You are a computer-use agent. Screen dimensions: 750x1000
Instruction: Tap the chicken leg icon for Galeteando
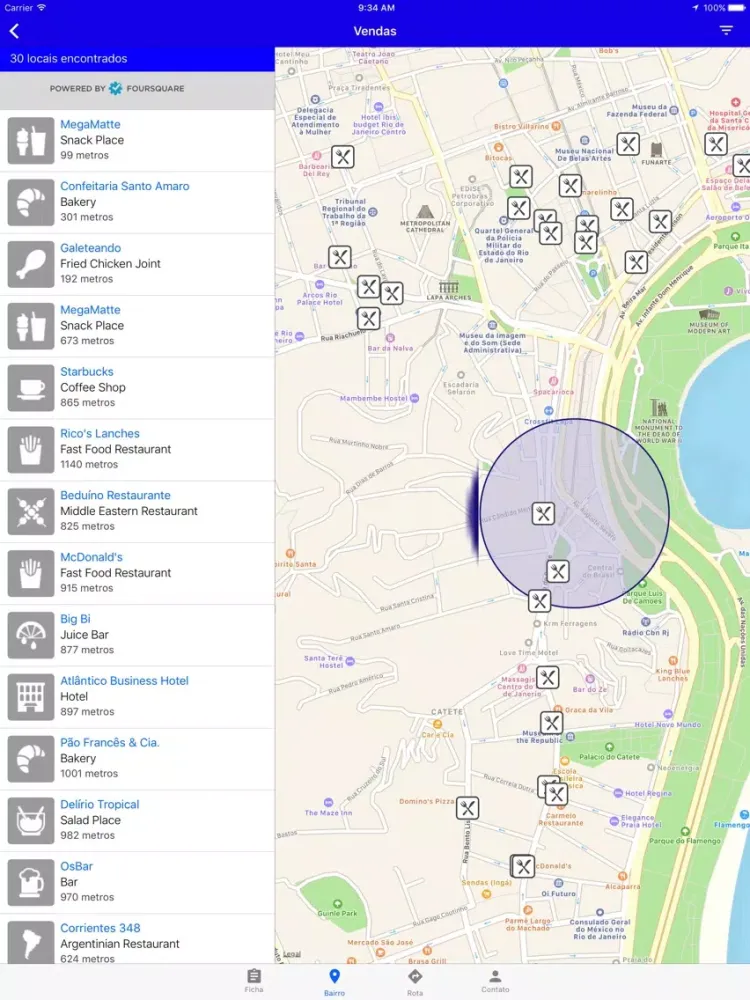coord(31,264)
